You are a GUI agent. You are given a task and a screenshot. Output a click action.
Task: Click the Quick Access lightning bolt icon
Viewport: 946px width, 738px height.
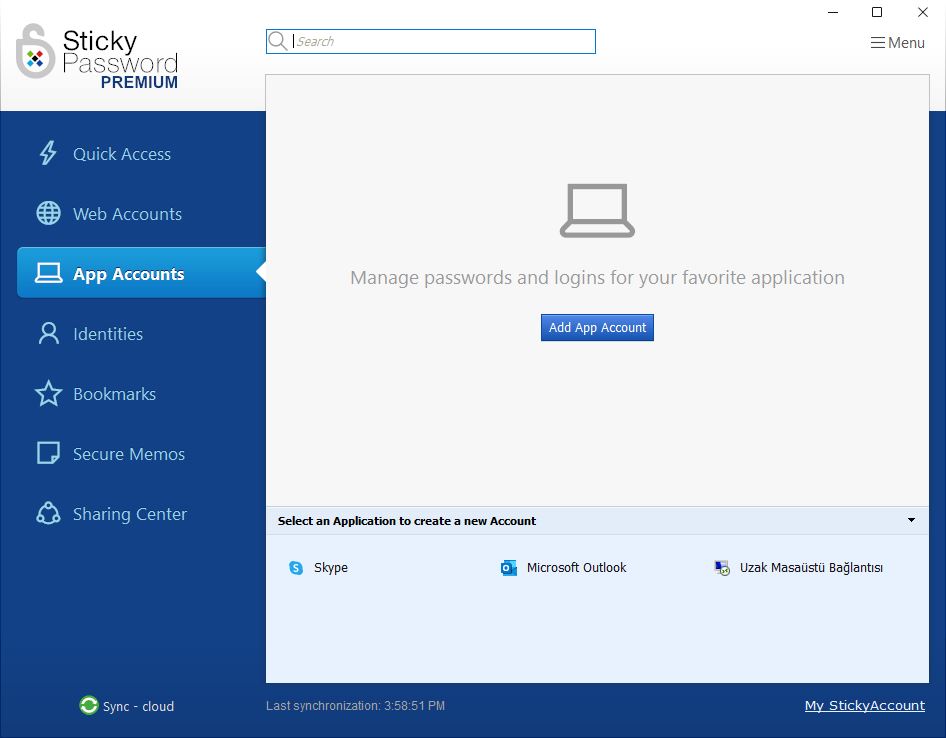click(x=48, y=153)
